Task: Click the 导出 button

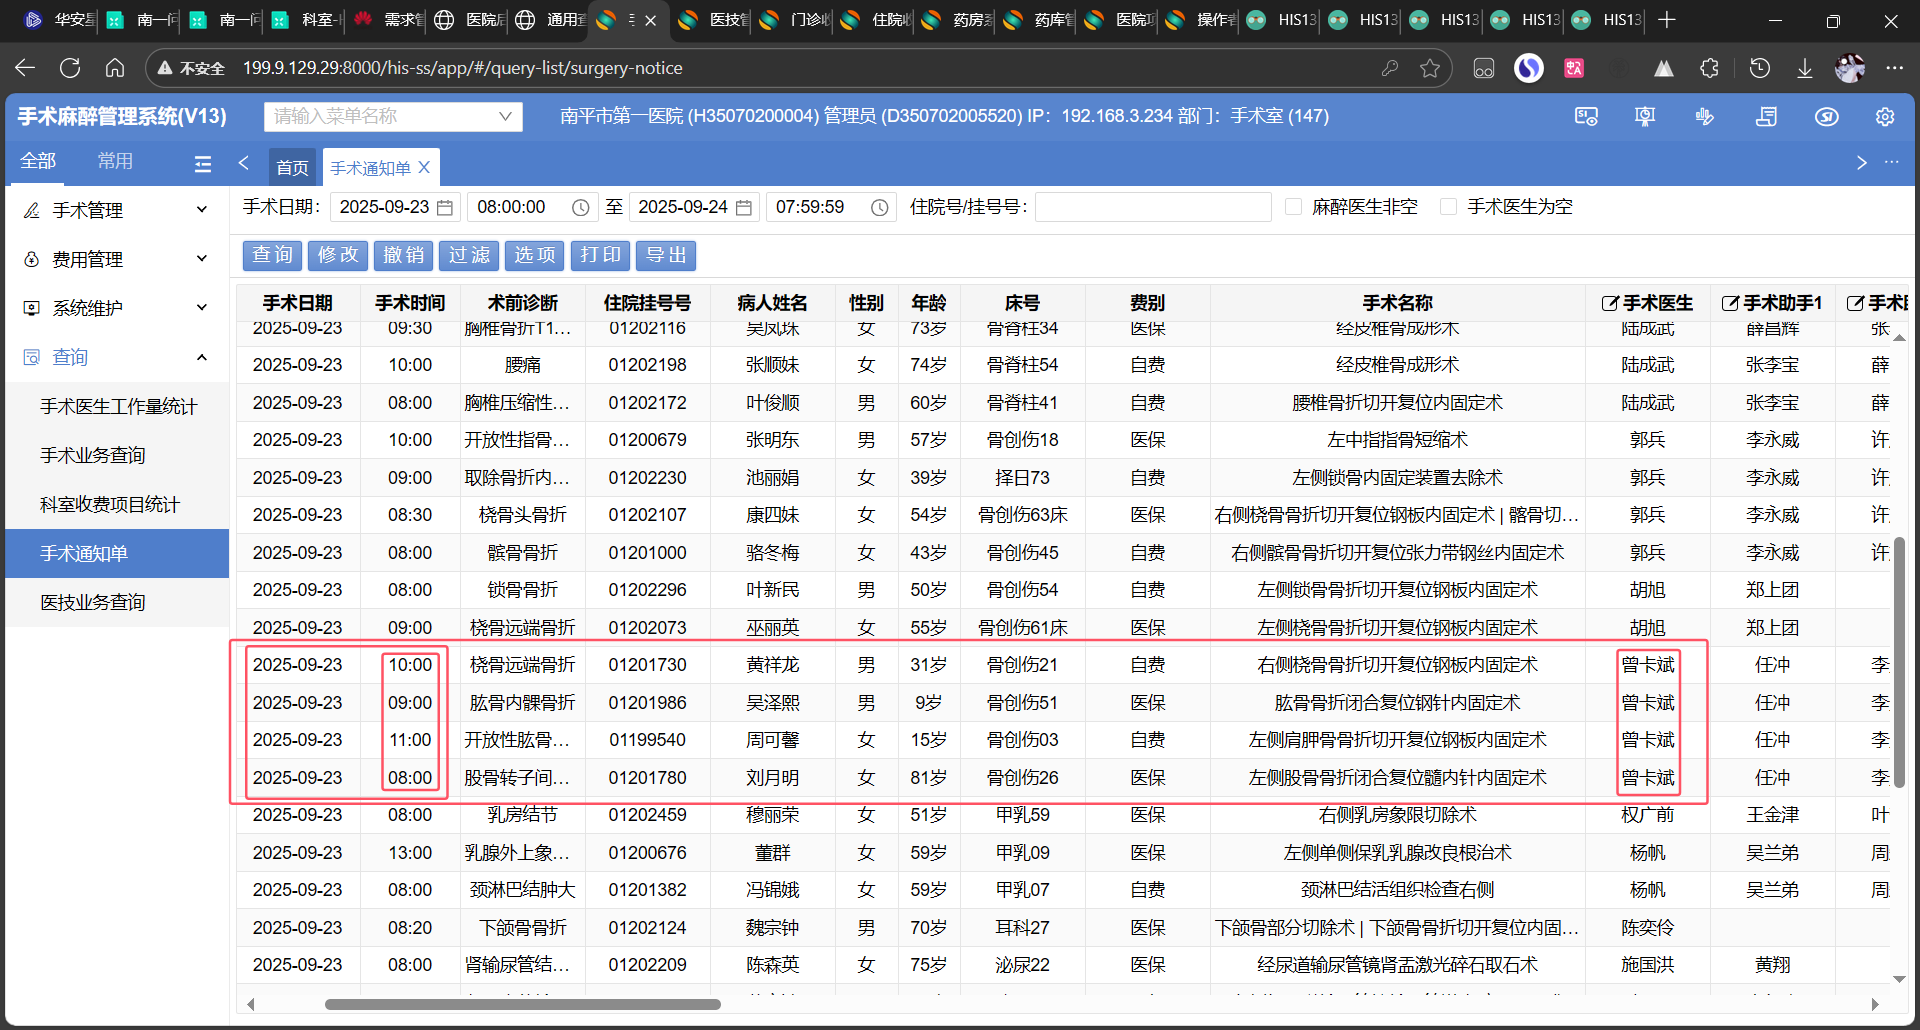Action: coord(666,255)
